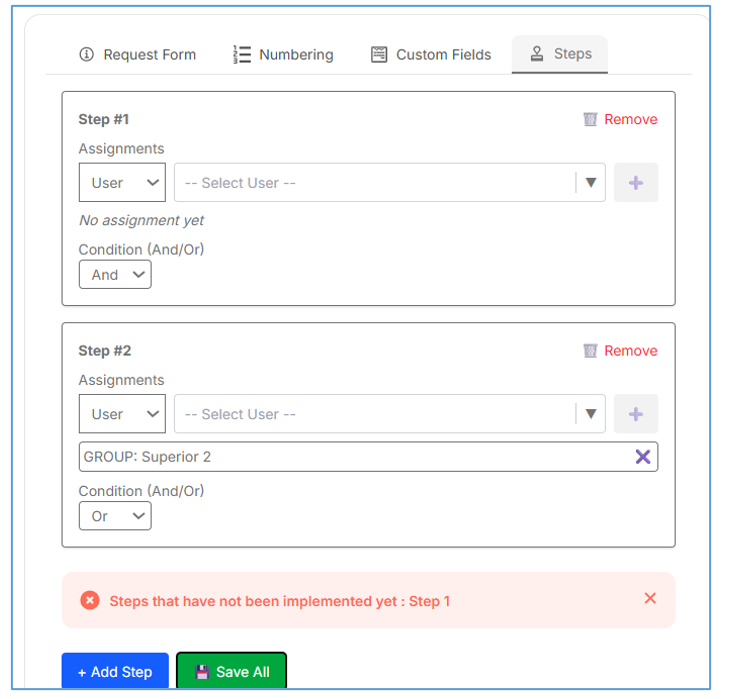Screen dimensions: 734x699
Task: Expand the Select User list in Step #2
Action: click(x=590, y=414)
